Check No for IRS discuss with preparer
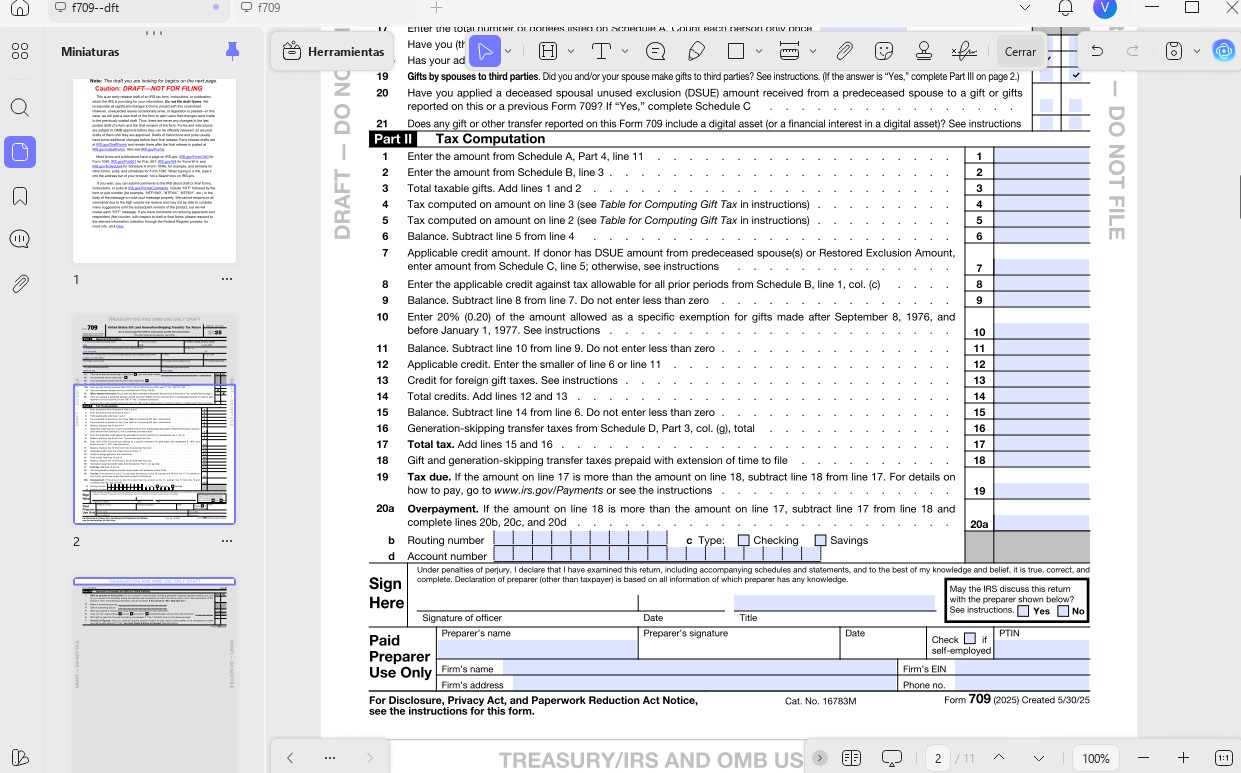 click(1063, 611)
